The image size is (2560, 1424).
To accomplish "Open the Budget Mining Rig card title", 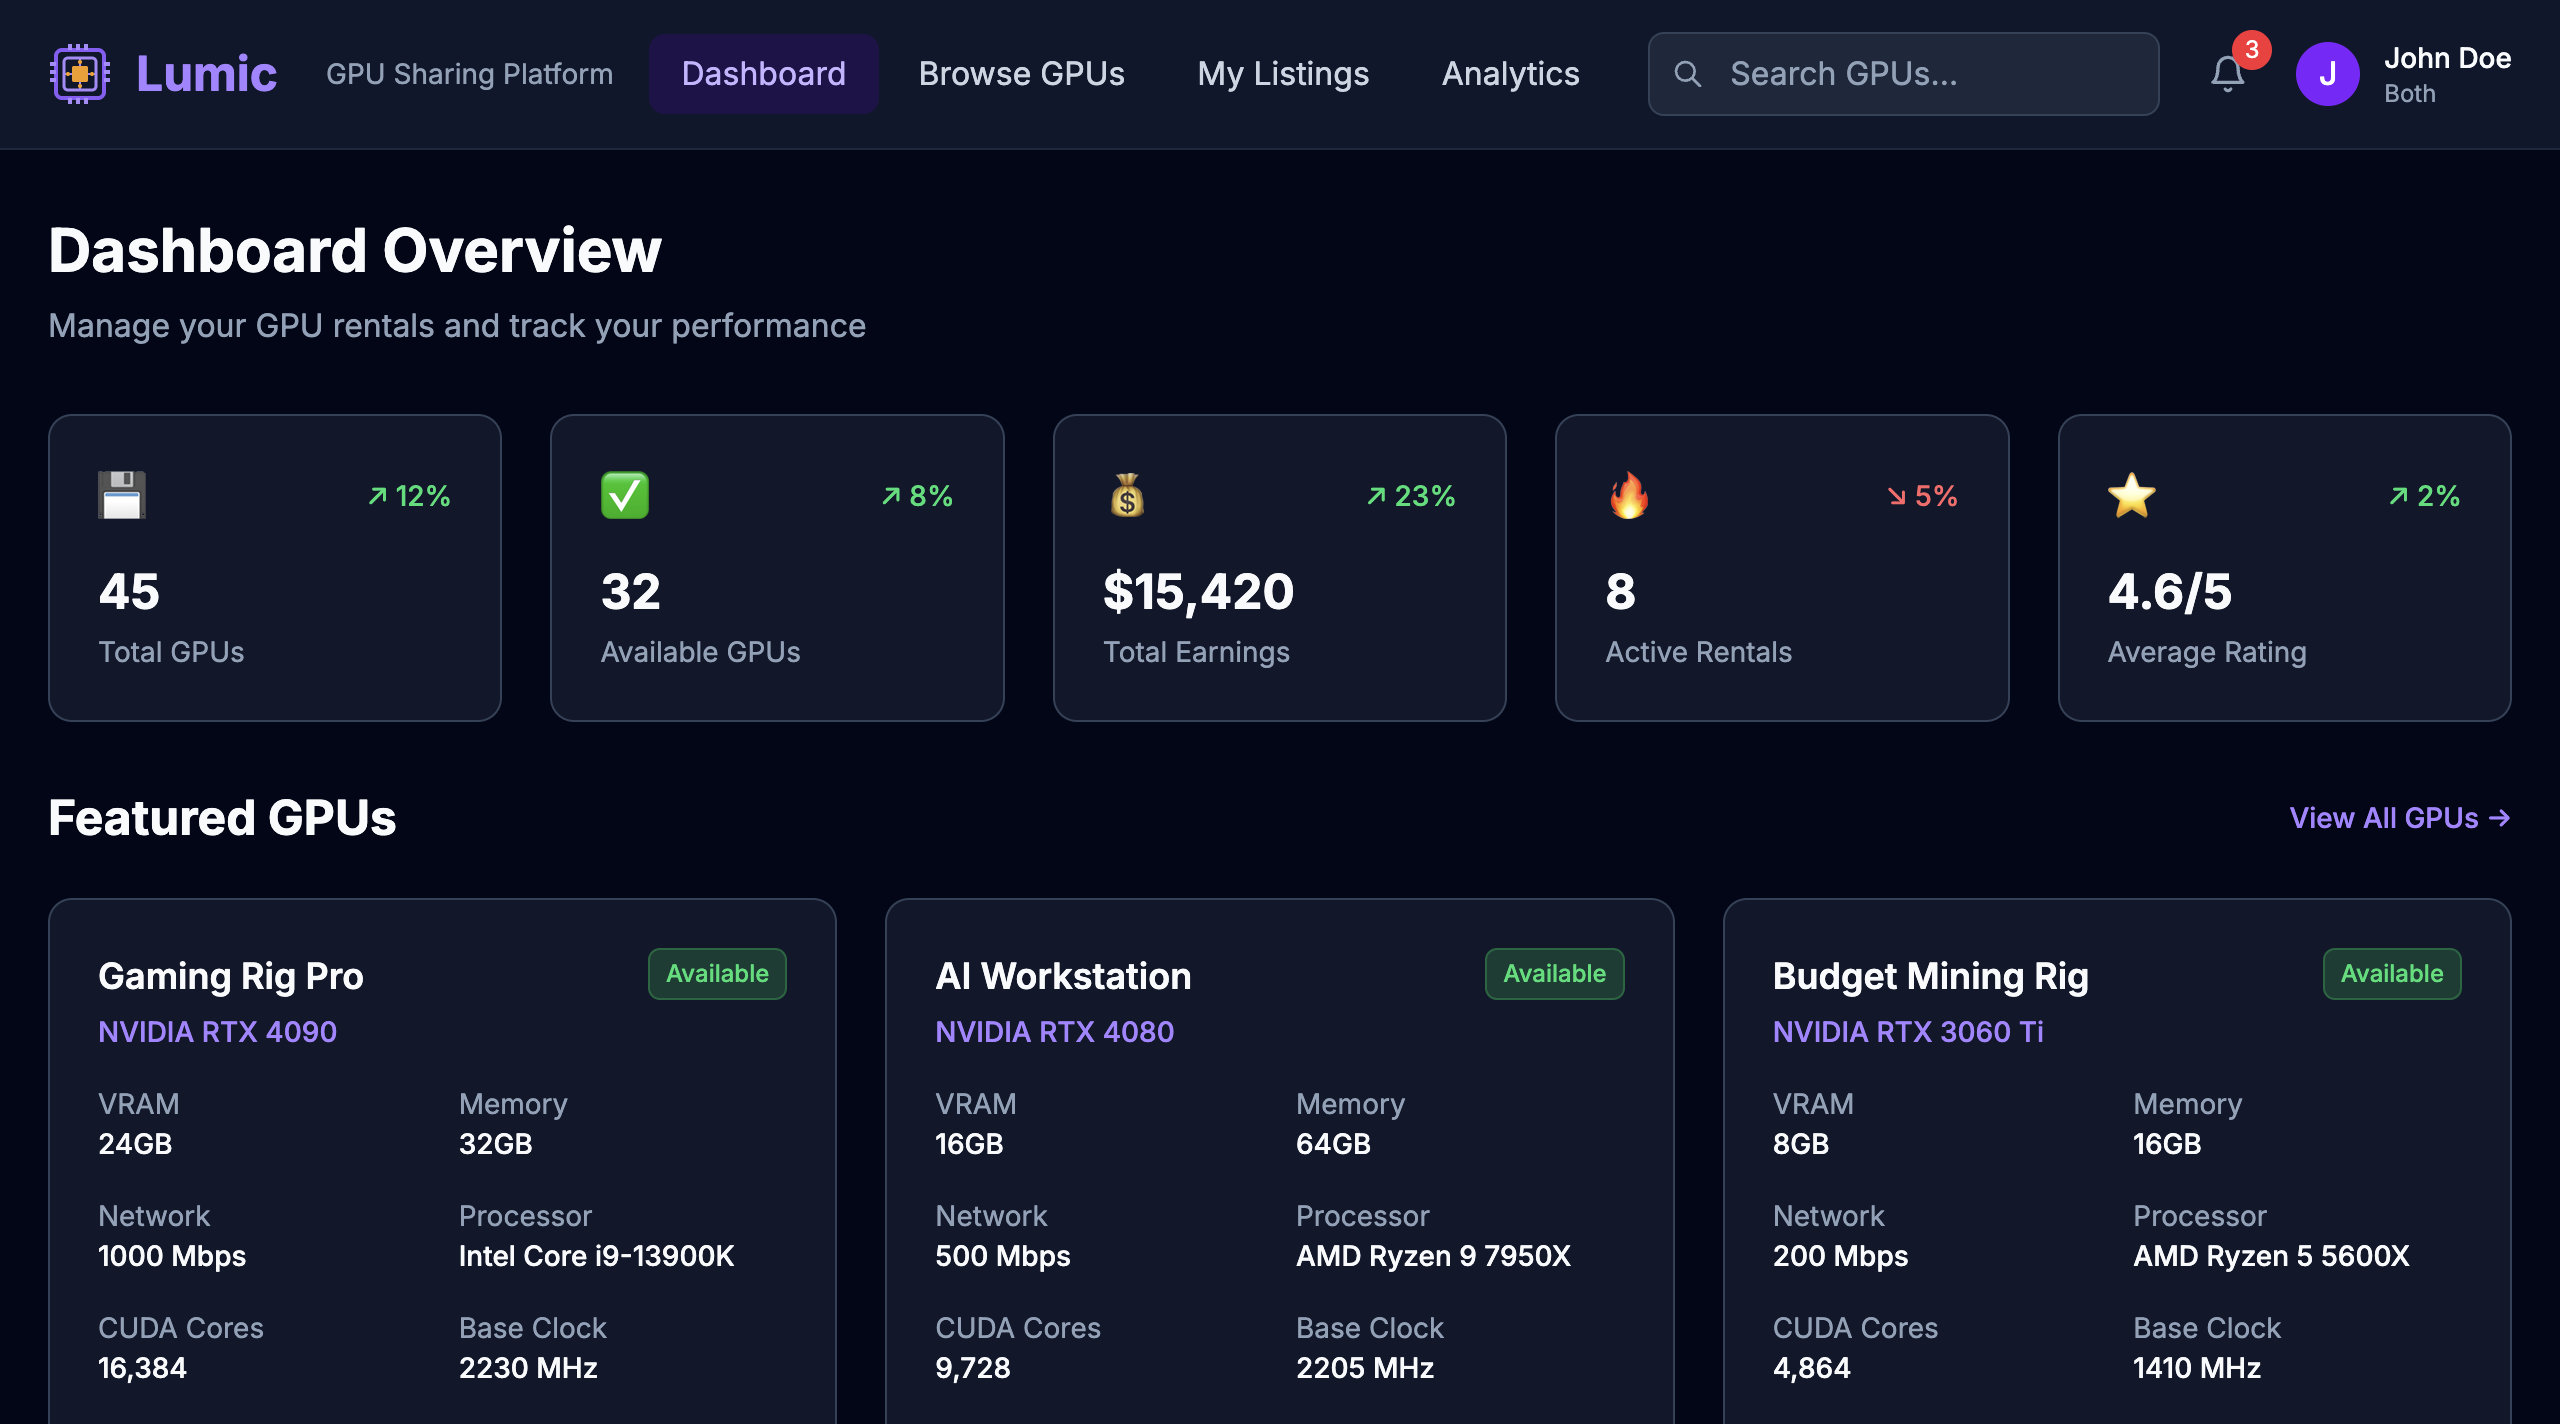I will [x=1930, y=976].
